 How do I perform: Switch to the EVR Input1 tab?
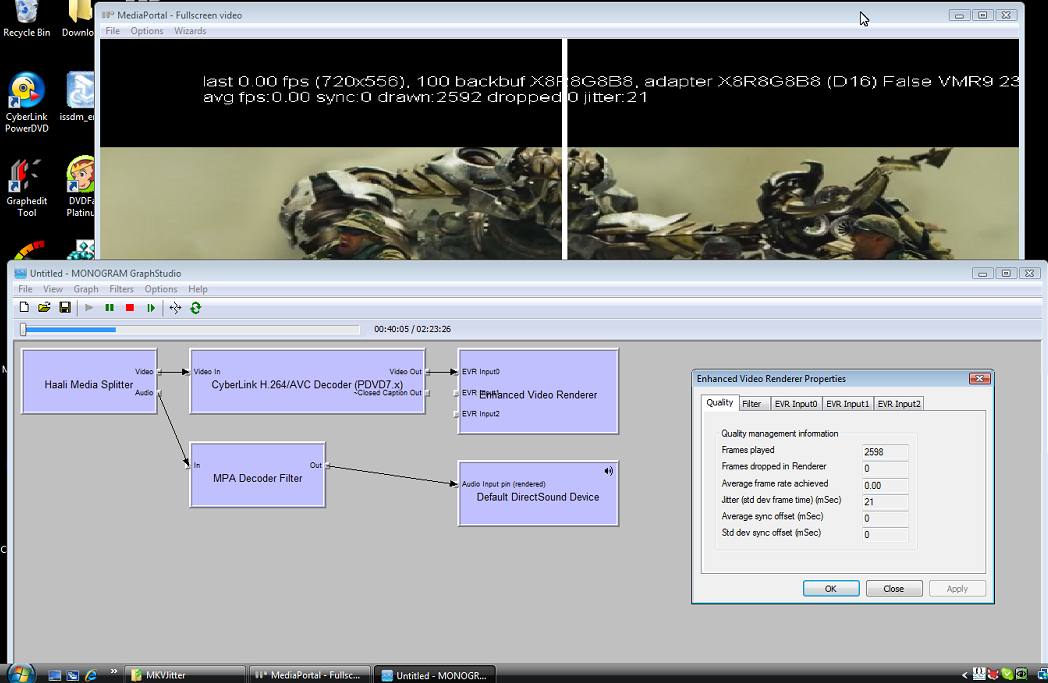pos(847,404)
